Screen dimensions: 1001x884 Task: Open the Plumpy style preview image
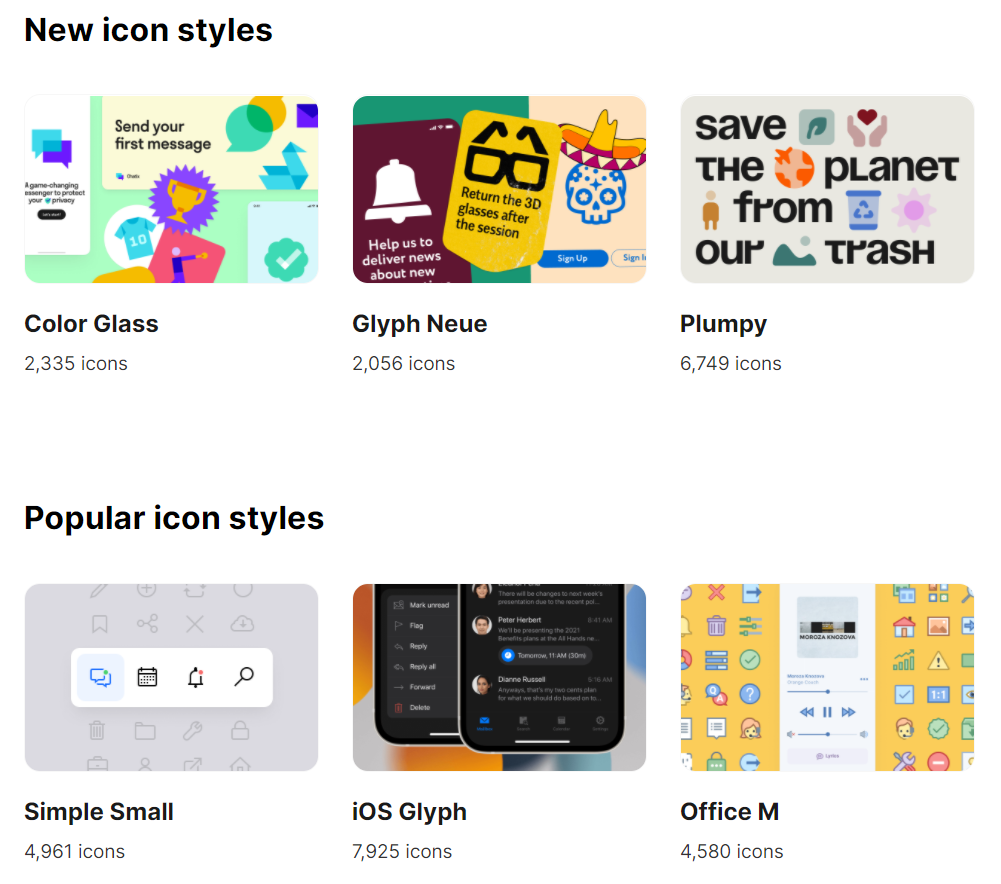click(827, 189)
